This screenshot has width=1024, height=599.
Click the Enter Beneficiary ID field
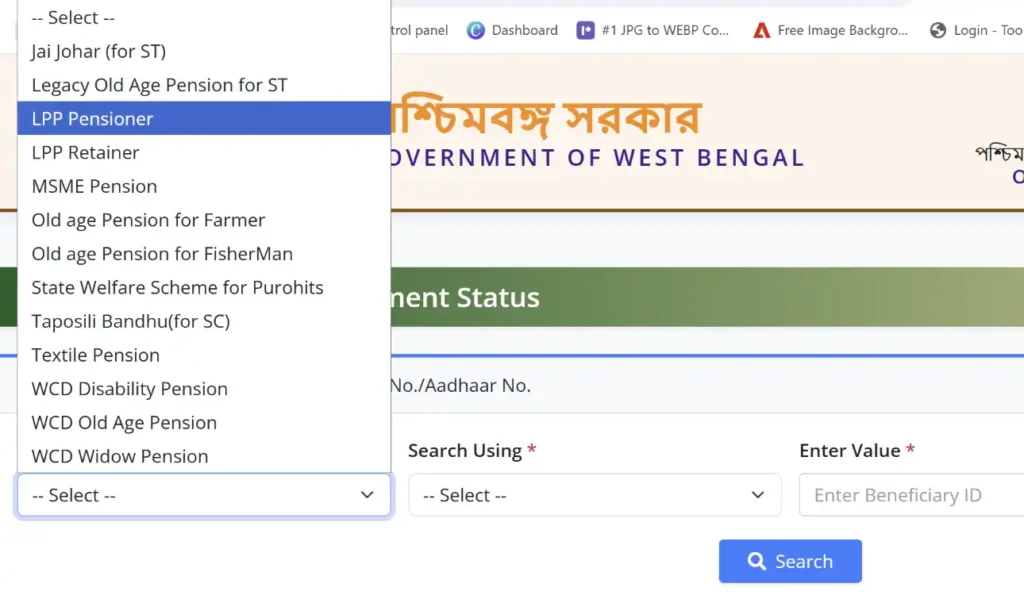912,495
